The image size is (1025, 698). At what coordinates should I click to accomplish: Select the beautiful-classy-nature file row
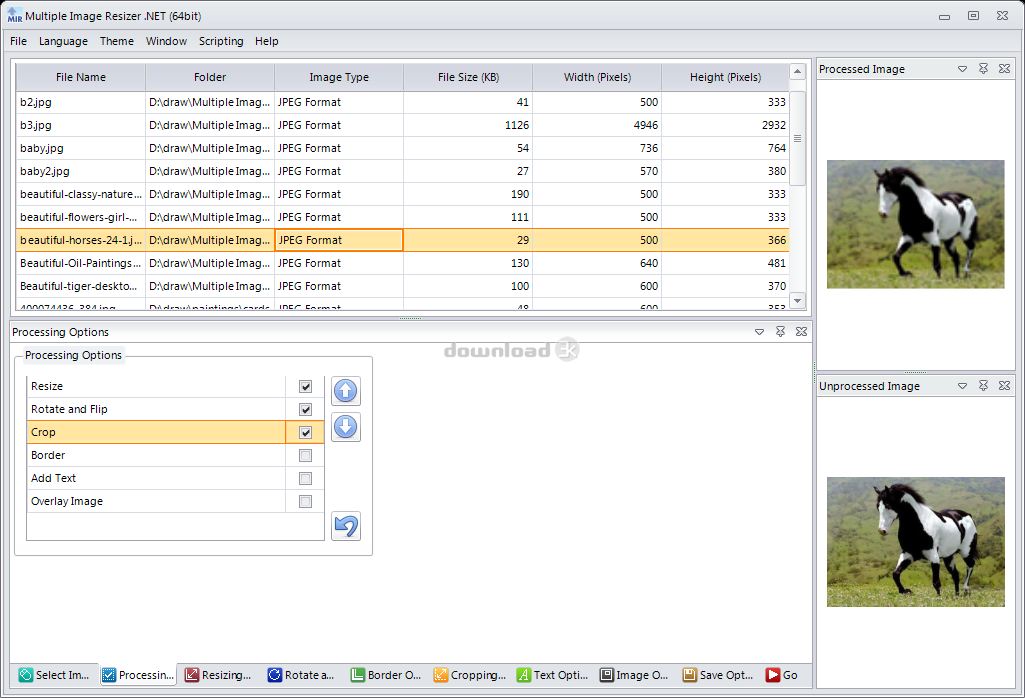click(x=403, y=194)
